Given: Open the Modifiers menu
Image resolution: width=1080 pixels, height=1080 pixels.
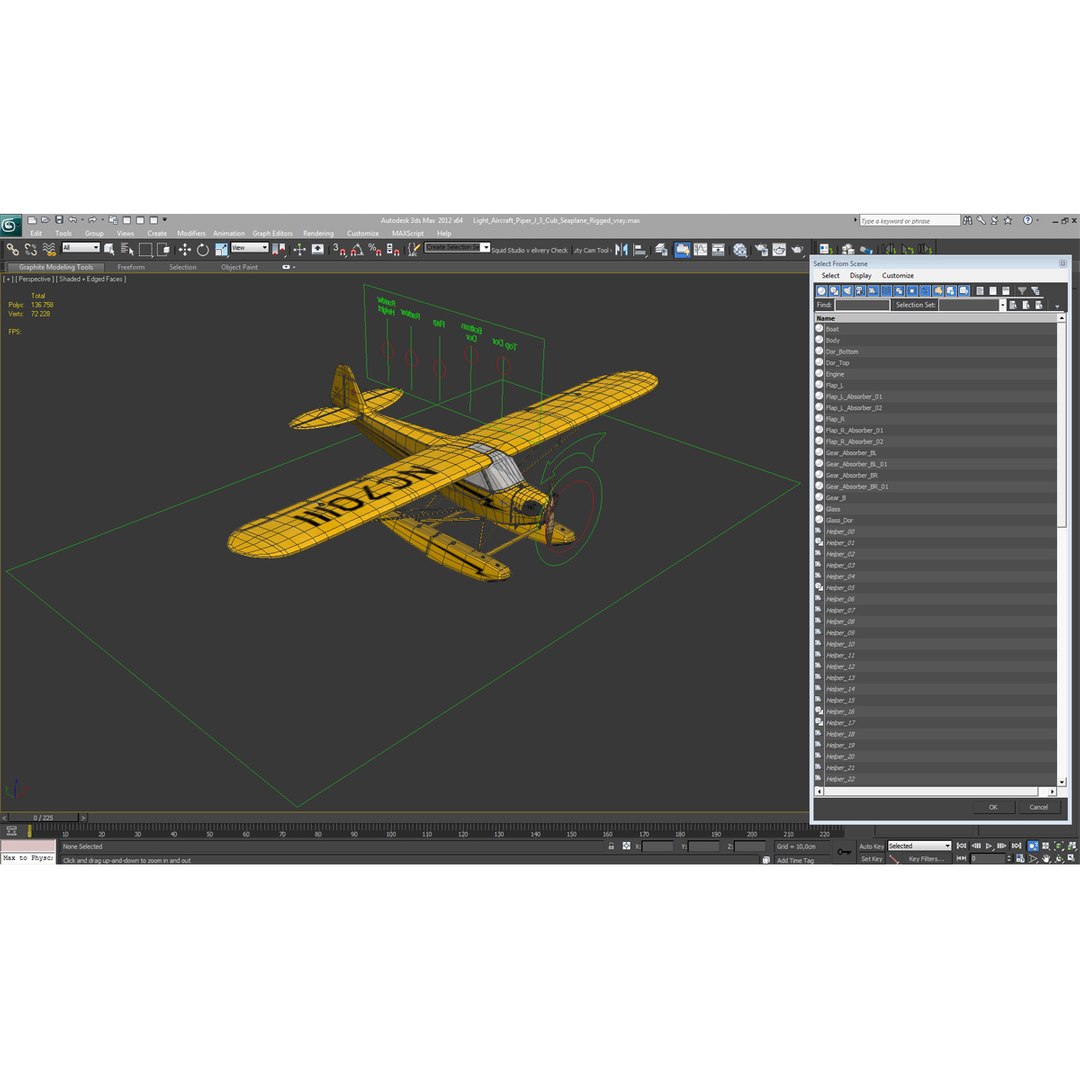Looking at the screenshot, I should coord(191,233).
